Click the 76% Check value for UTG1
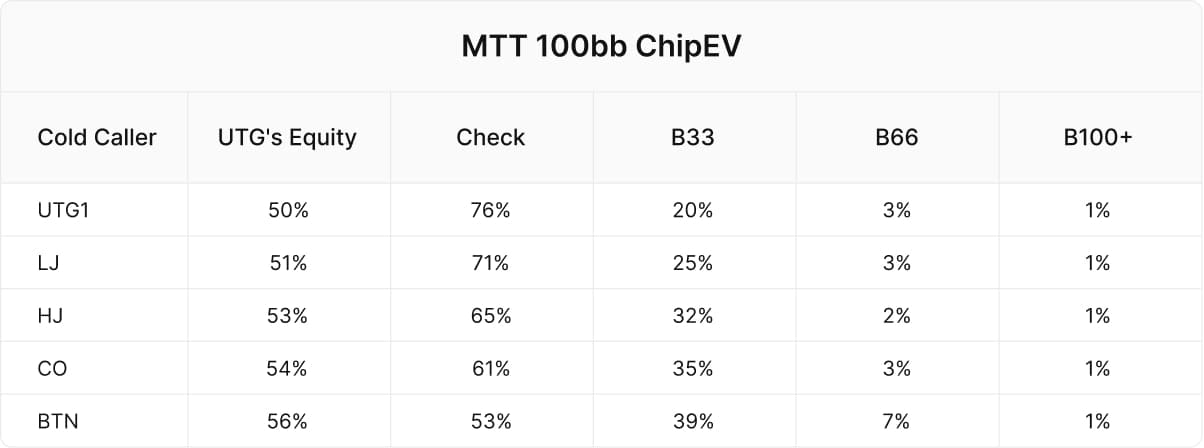Screen dimensions: 1204x448 point(490,210)
